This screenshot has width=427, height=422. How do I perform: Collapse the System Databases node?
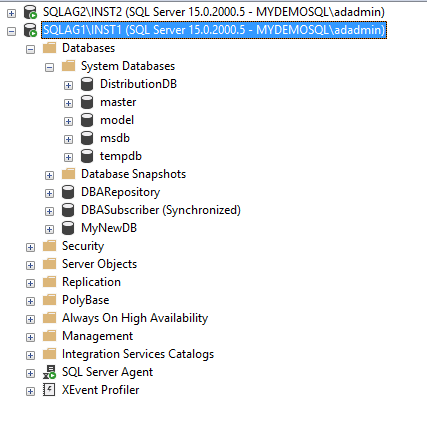49,67
